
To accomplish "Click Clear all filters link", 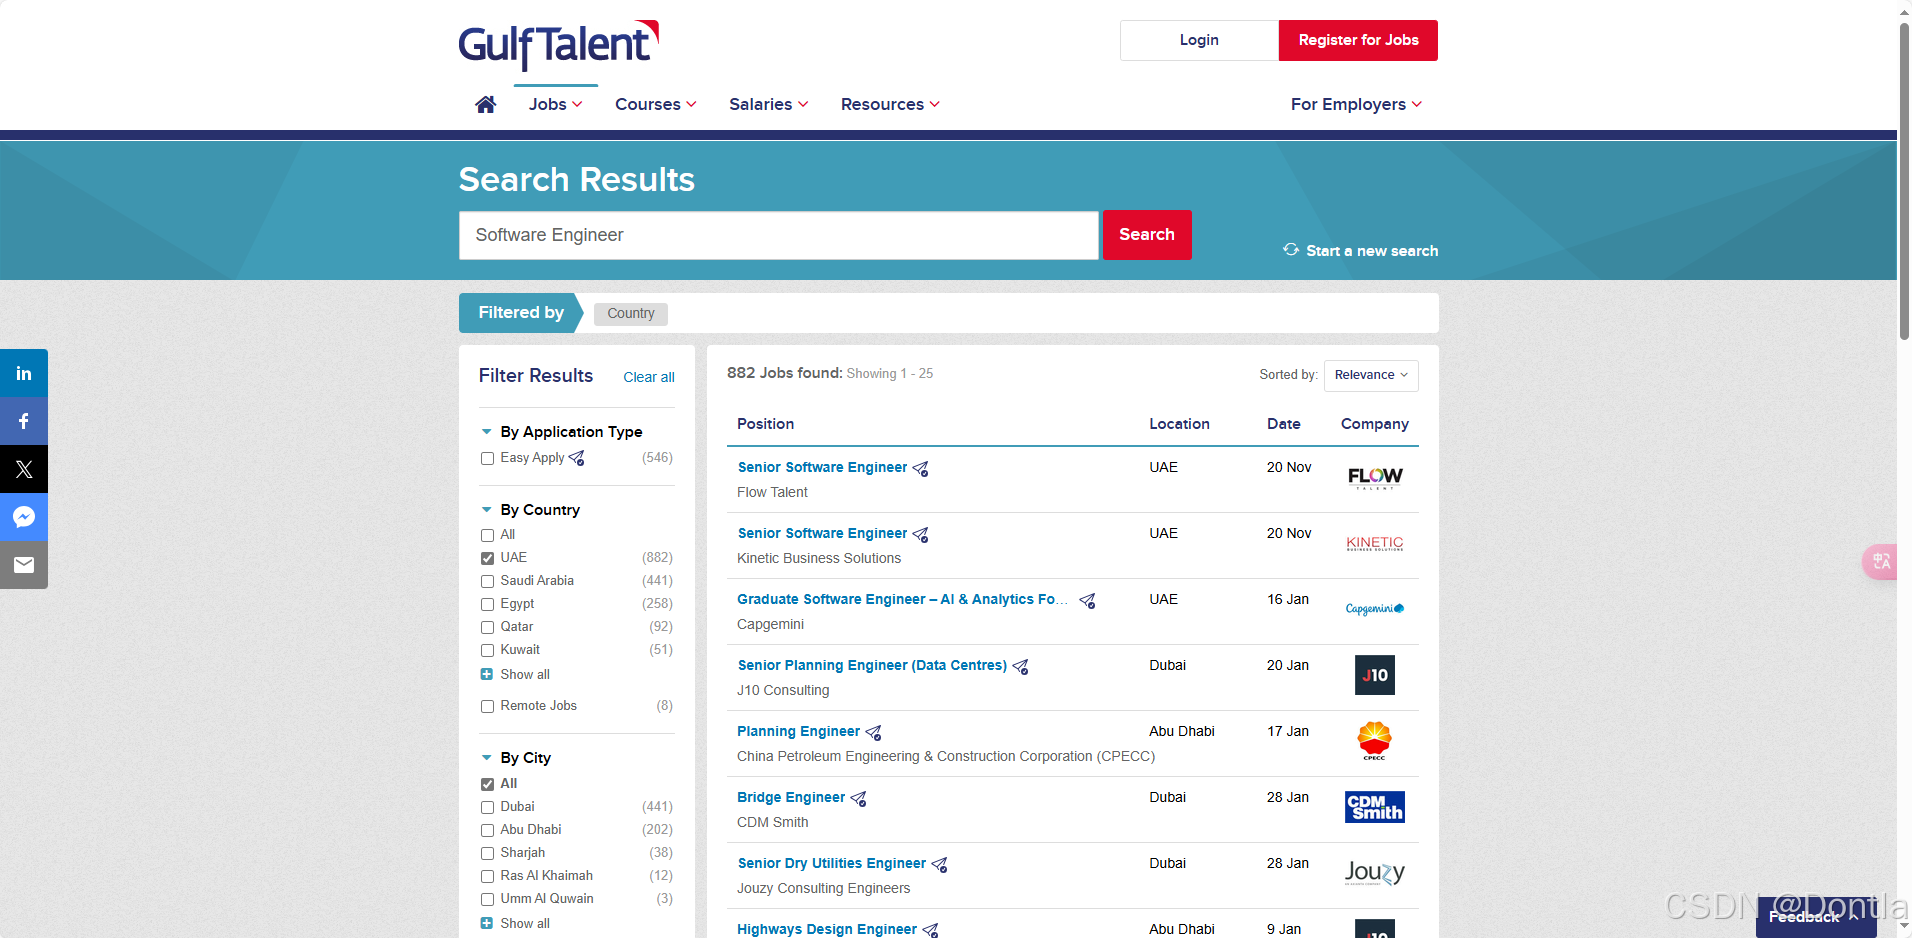I will [649, 377].
